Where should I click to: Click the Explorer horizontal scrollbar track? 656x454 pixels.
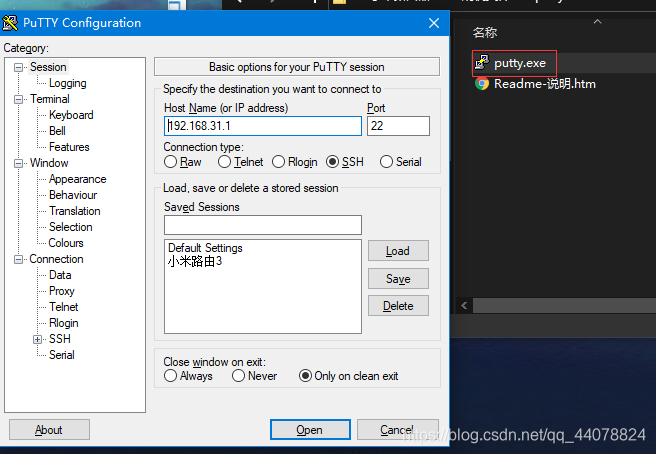click(x=564, y=305)
